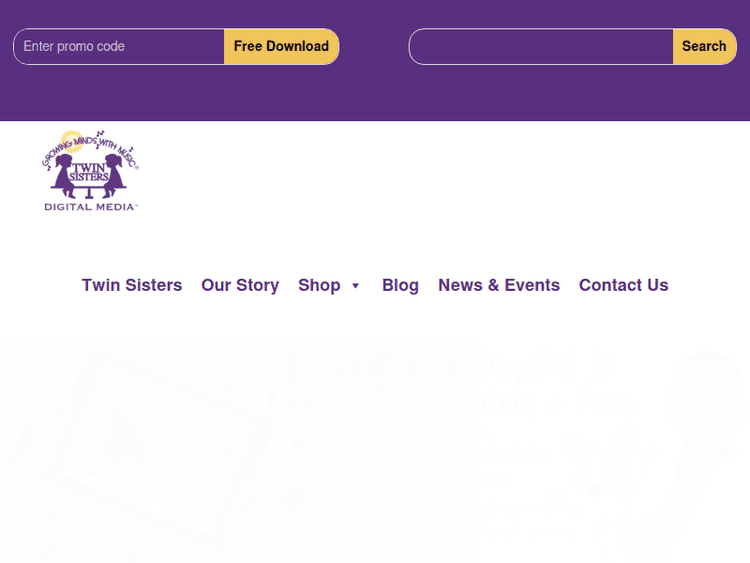Expand the Shop submenu arrow

pos(355,286)
